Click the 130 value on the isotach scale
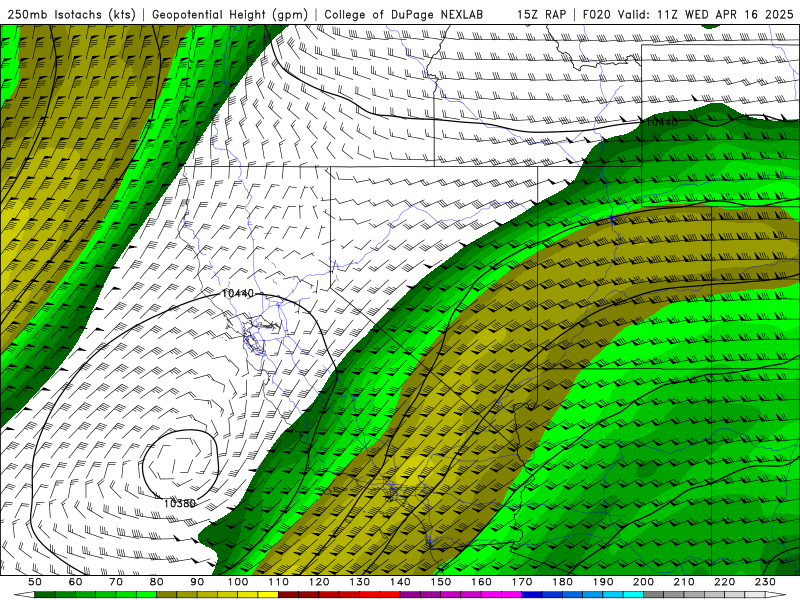Screen dimensions: 800x600 tap(360, 582)
